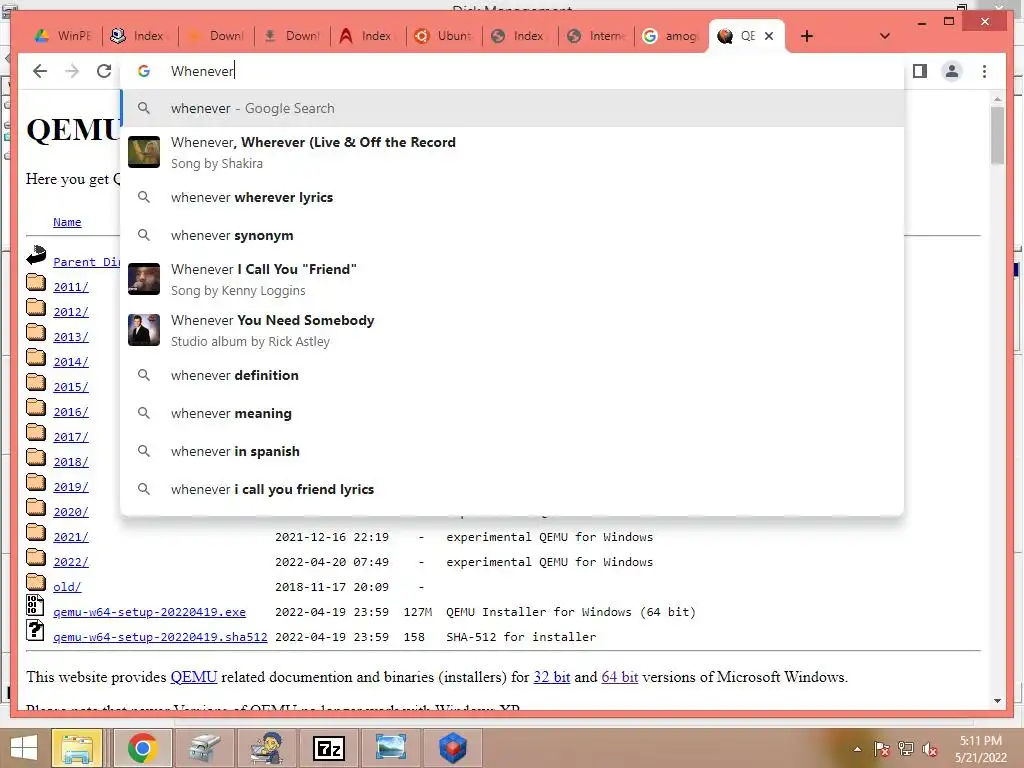
Task: Go back with the browser back arrow
Action: coord(40,71)
